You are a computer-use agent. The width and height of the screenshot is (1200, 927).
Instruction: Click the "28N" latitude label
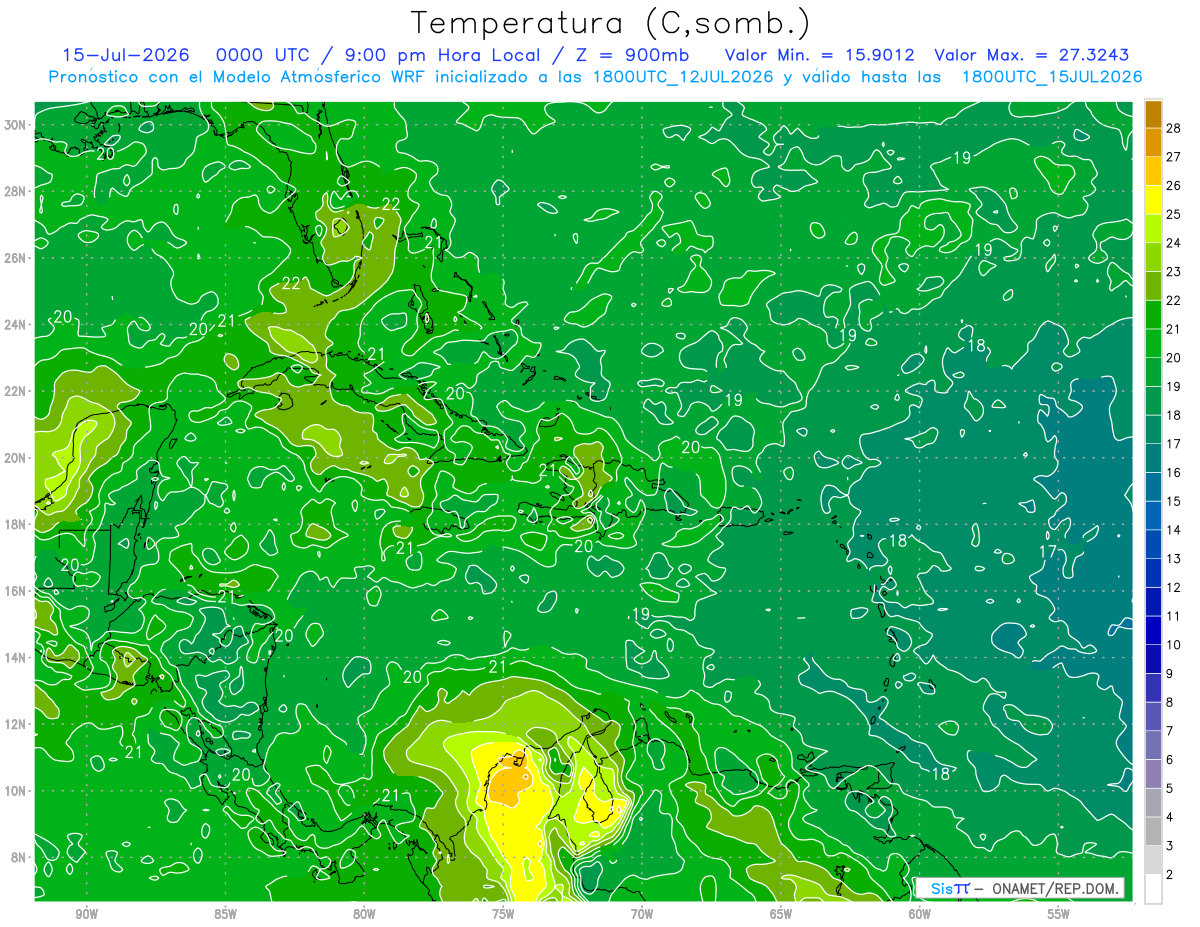coord(17,191)
